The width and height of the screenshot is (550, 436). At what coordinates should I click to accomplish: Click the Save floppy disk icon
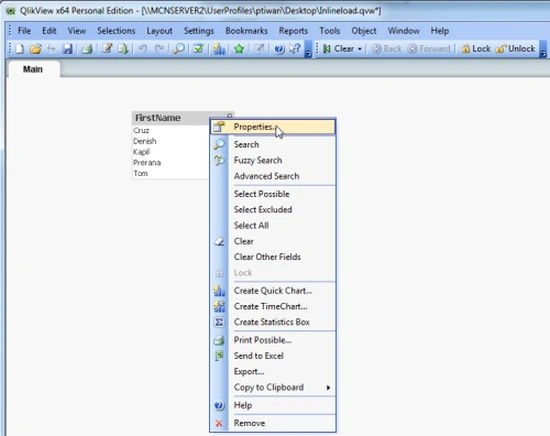pos(67,49)
